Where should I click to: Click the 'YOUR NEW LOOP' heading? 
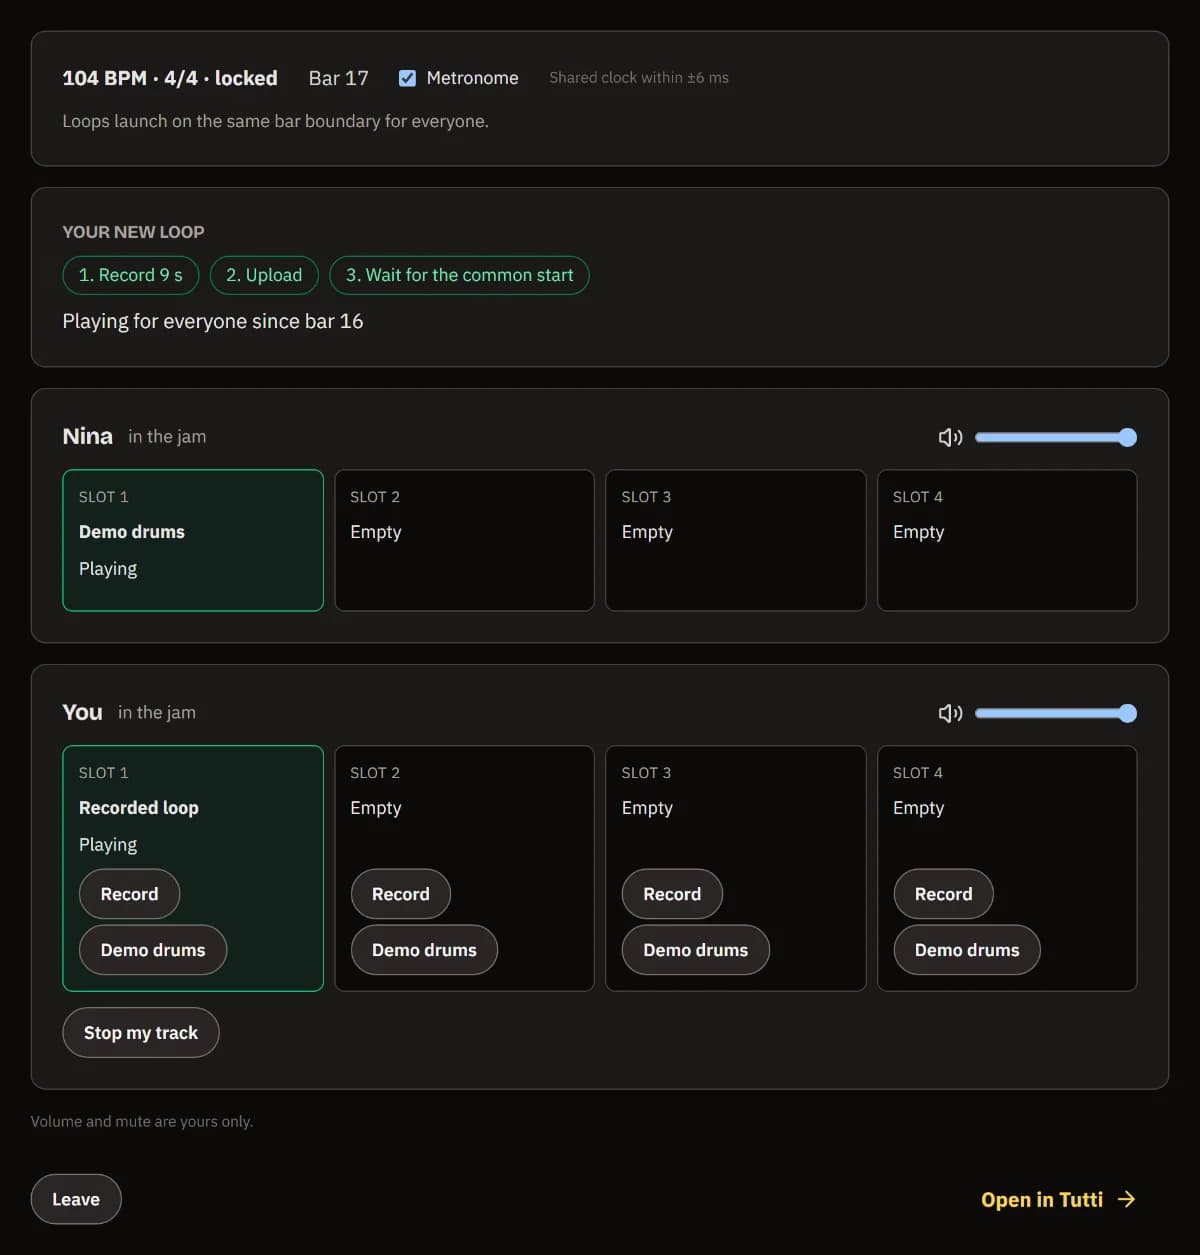133,232
